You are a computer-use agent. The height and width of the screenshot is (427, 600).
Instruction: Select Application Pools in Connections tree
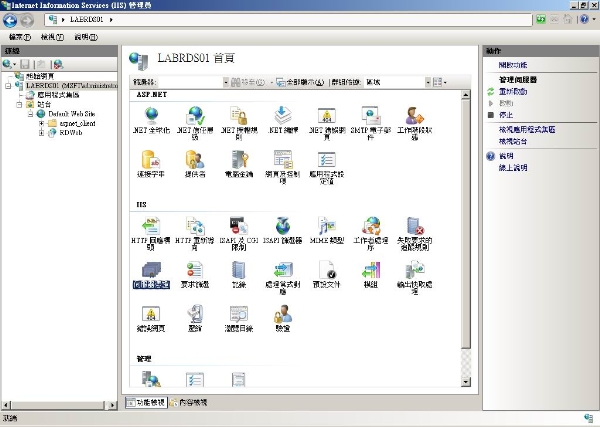point(58,95)
